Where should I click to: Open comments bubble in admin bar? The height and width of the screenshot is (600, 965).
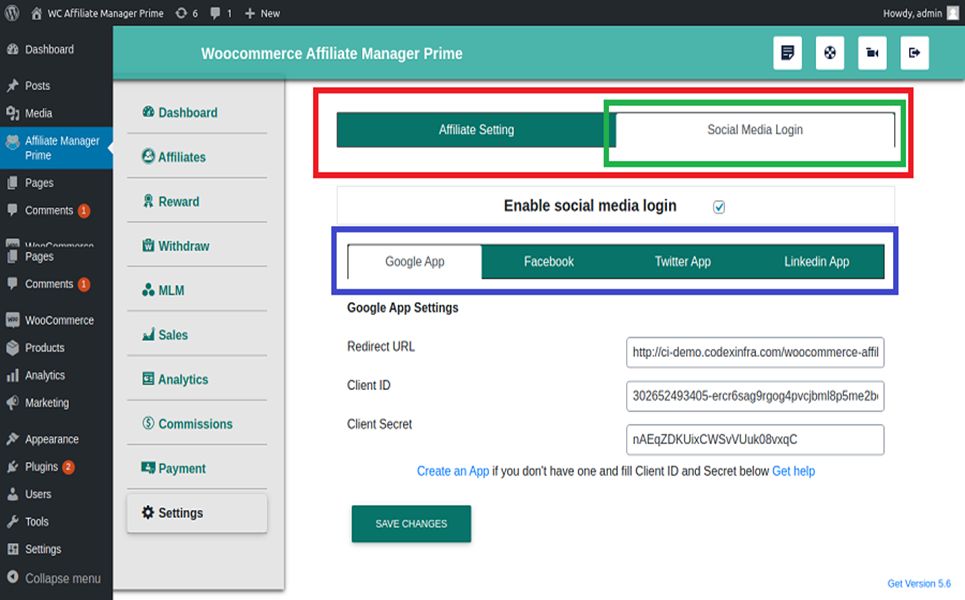[x=221, y=13]
